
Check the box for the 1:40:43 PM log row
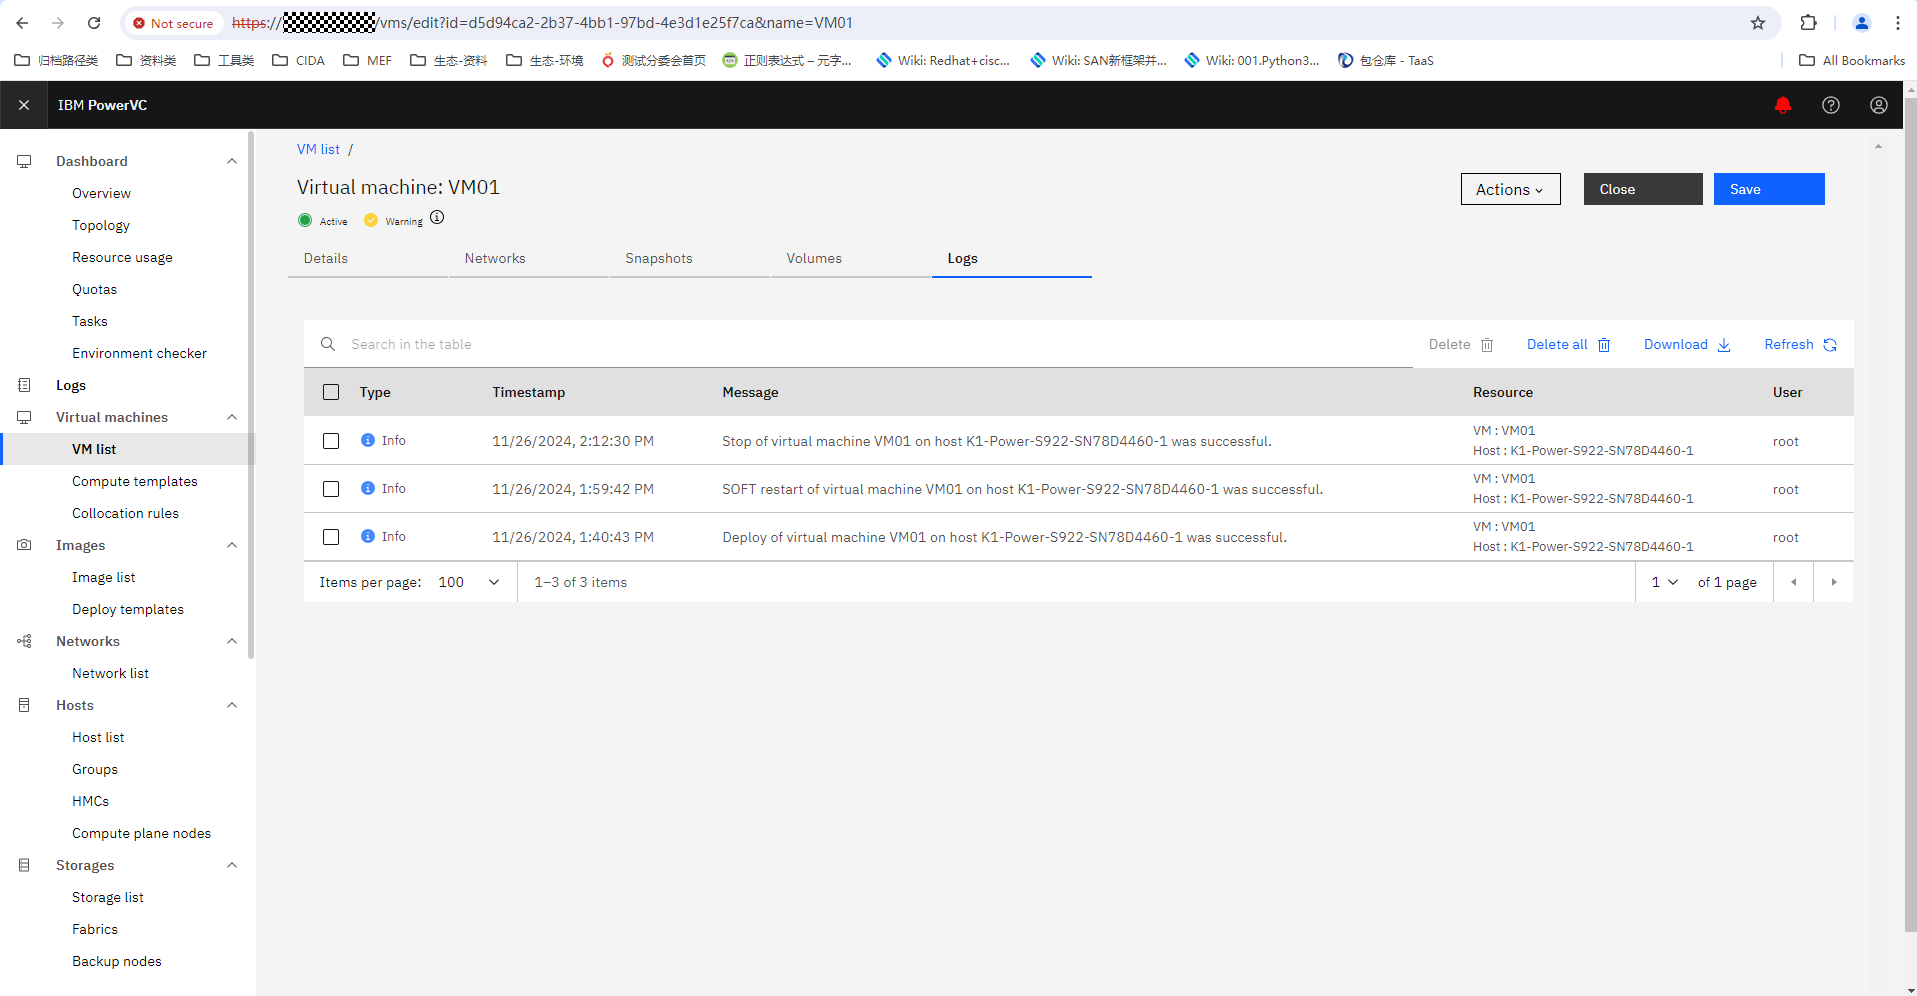331,537
